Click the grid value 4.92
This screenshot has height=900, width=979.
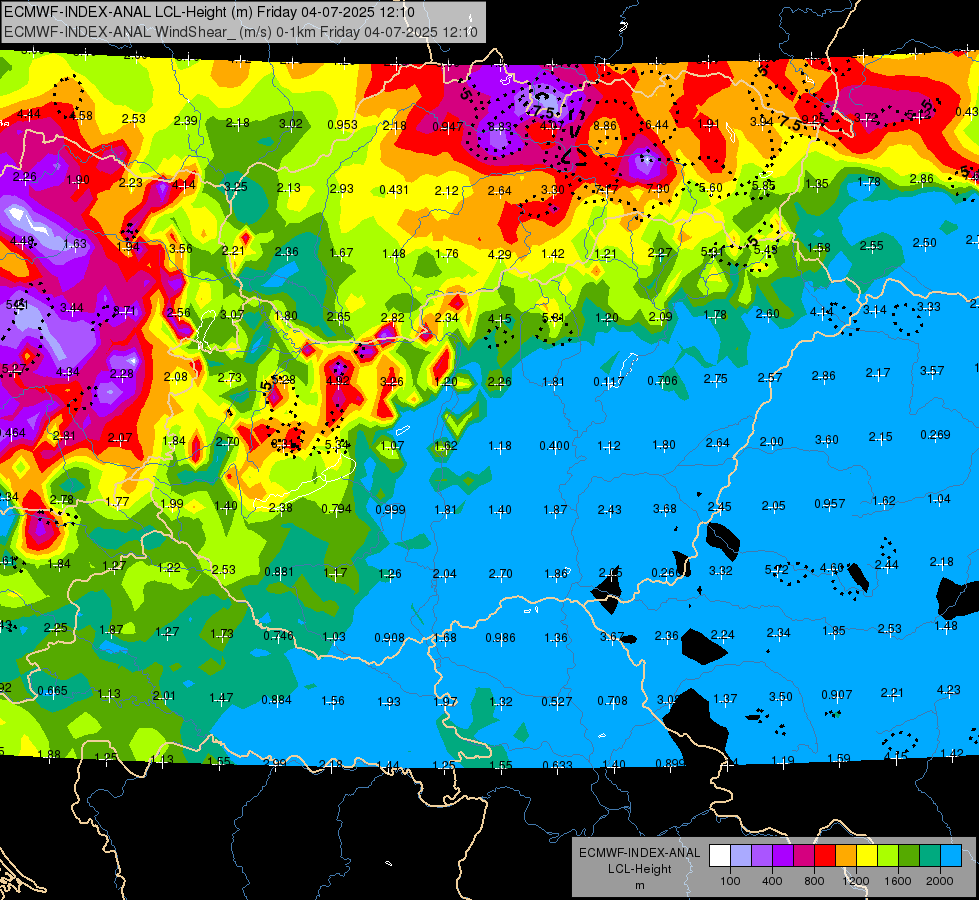(338, 380)
